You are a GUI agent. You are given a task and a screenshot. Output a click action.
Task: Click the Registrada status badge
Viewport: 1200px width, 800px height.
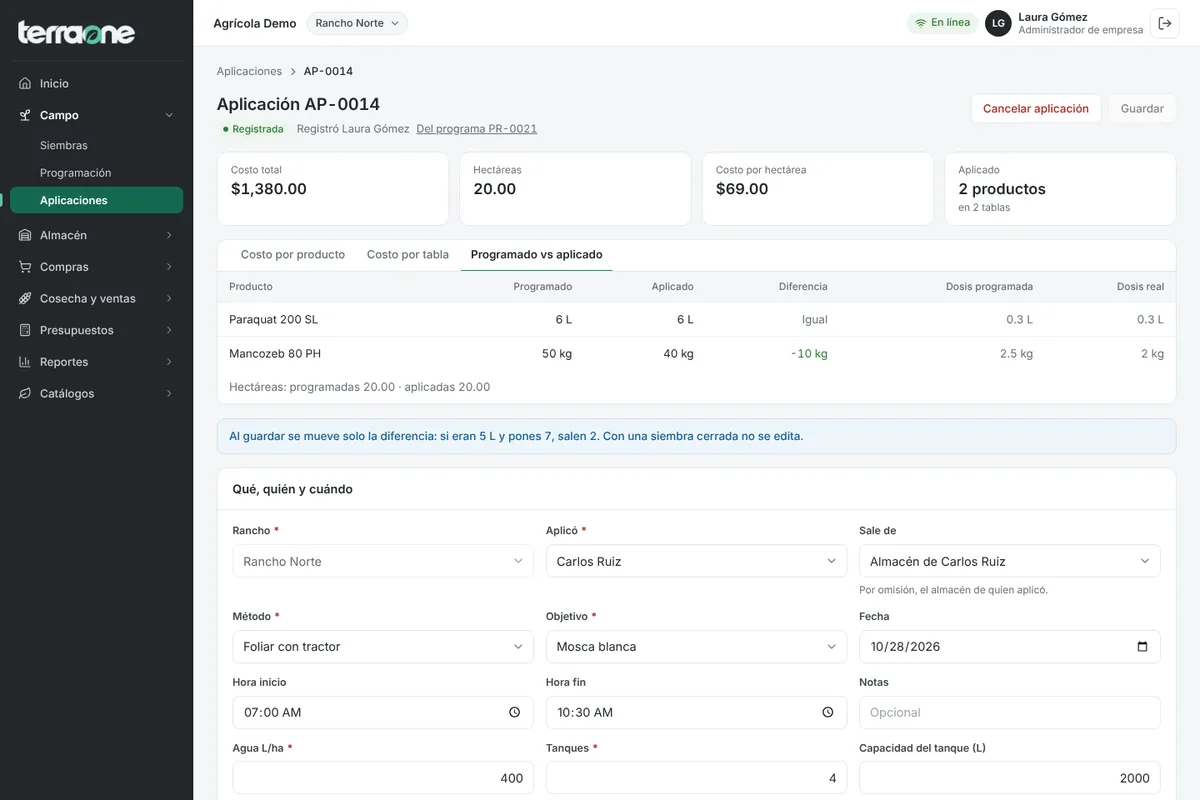click(253, 129)
